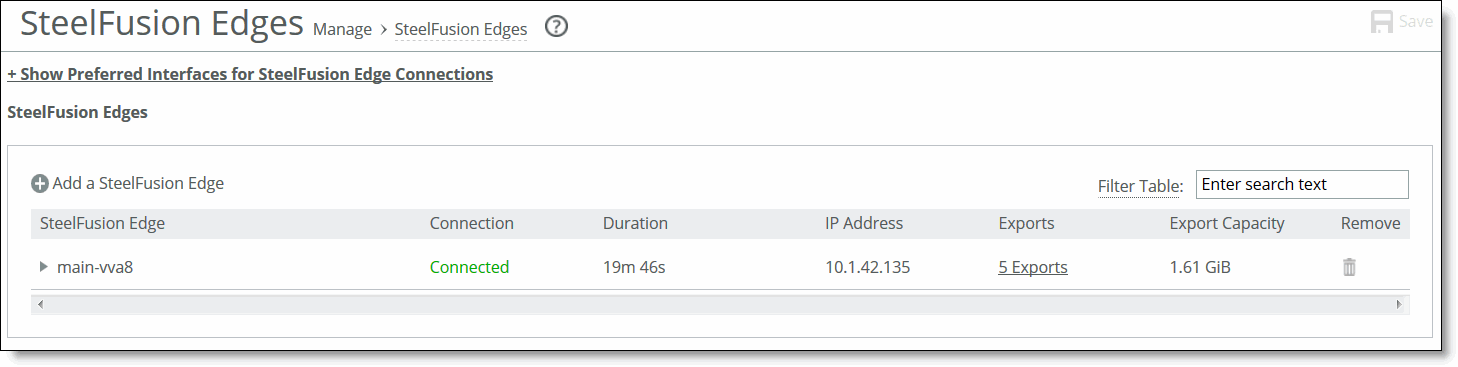Open the SteelFusion Edges breadcrumb link
Screen dimensions: 1458x367
pos(461,29)
